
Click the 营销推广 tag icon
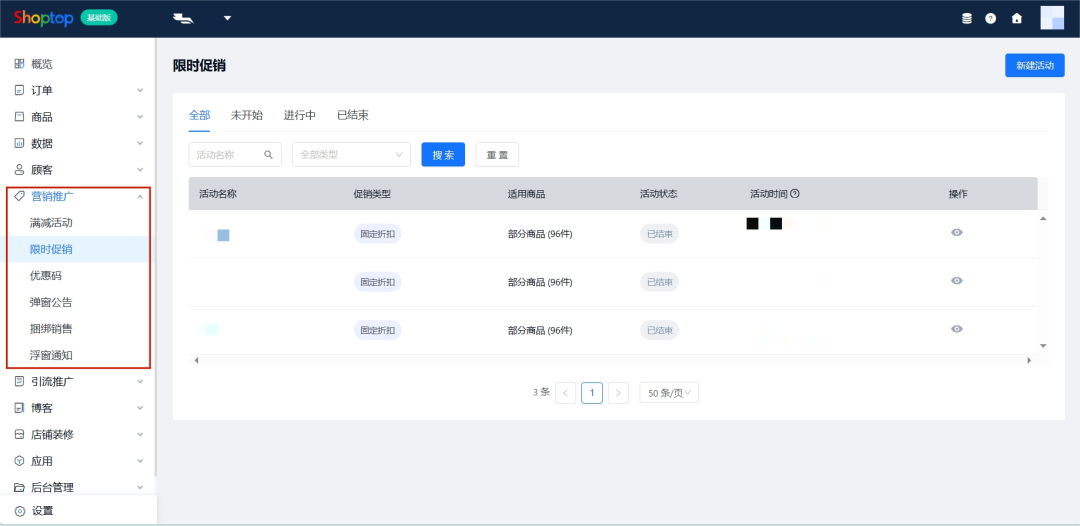coord(19,196)
